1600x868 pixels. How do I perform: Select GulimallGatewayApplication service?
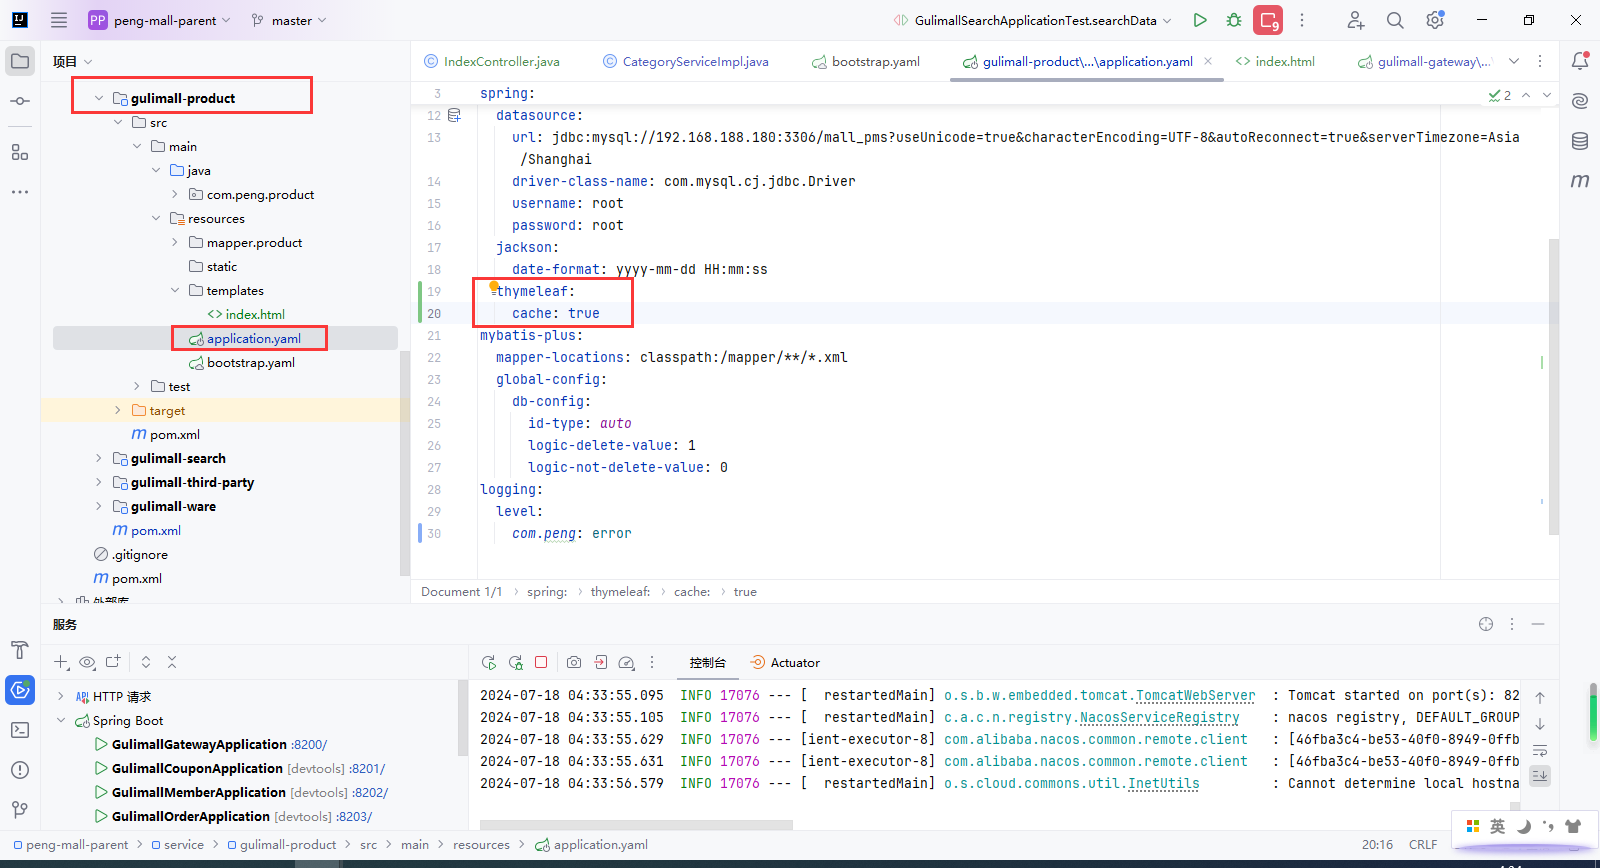click(x=199, y=744)
